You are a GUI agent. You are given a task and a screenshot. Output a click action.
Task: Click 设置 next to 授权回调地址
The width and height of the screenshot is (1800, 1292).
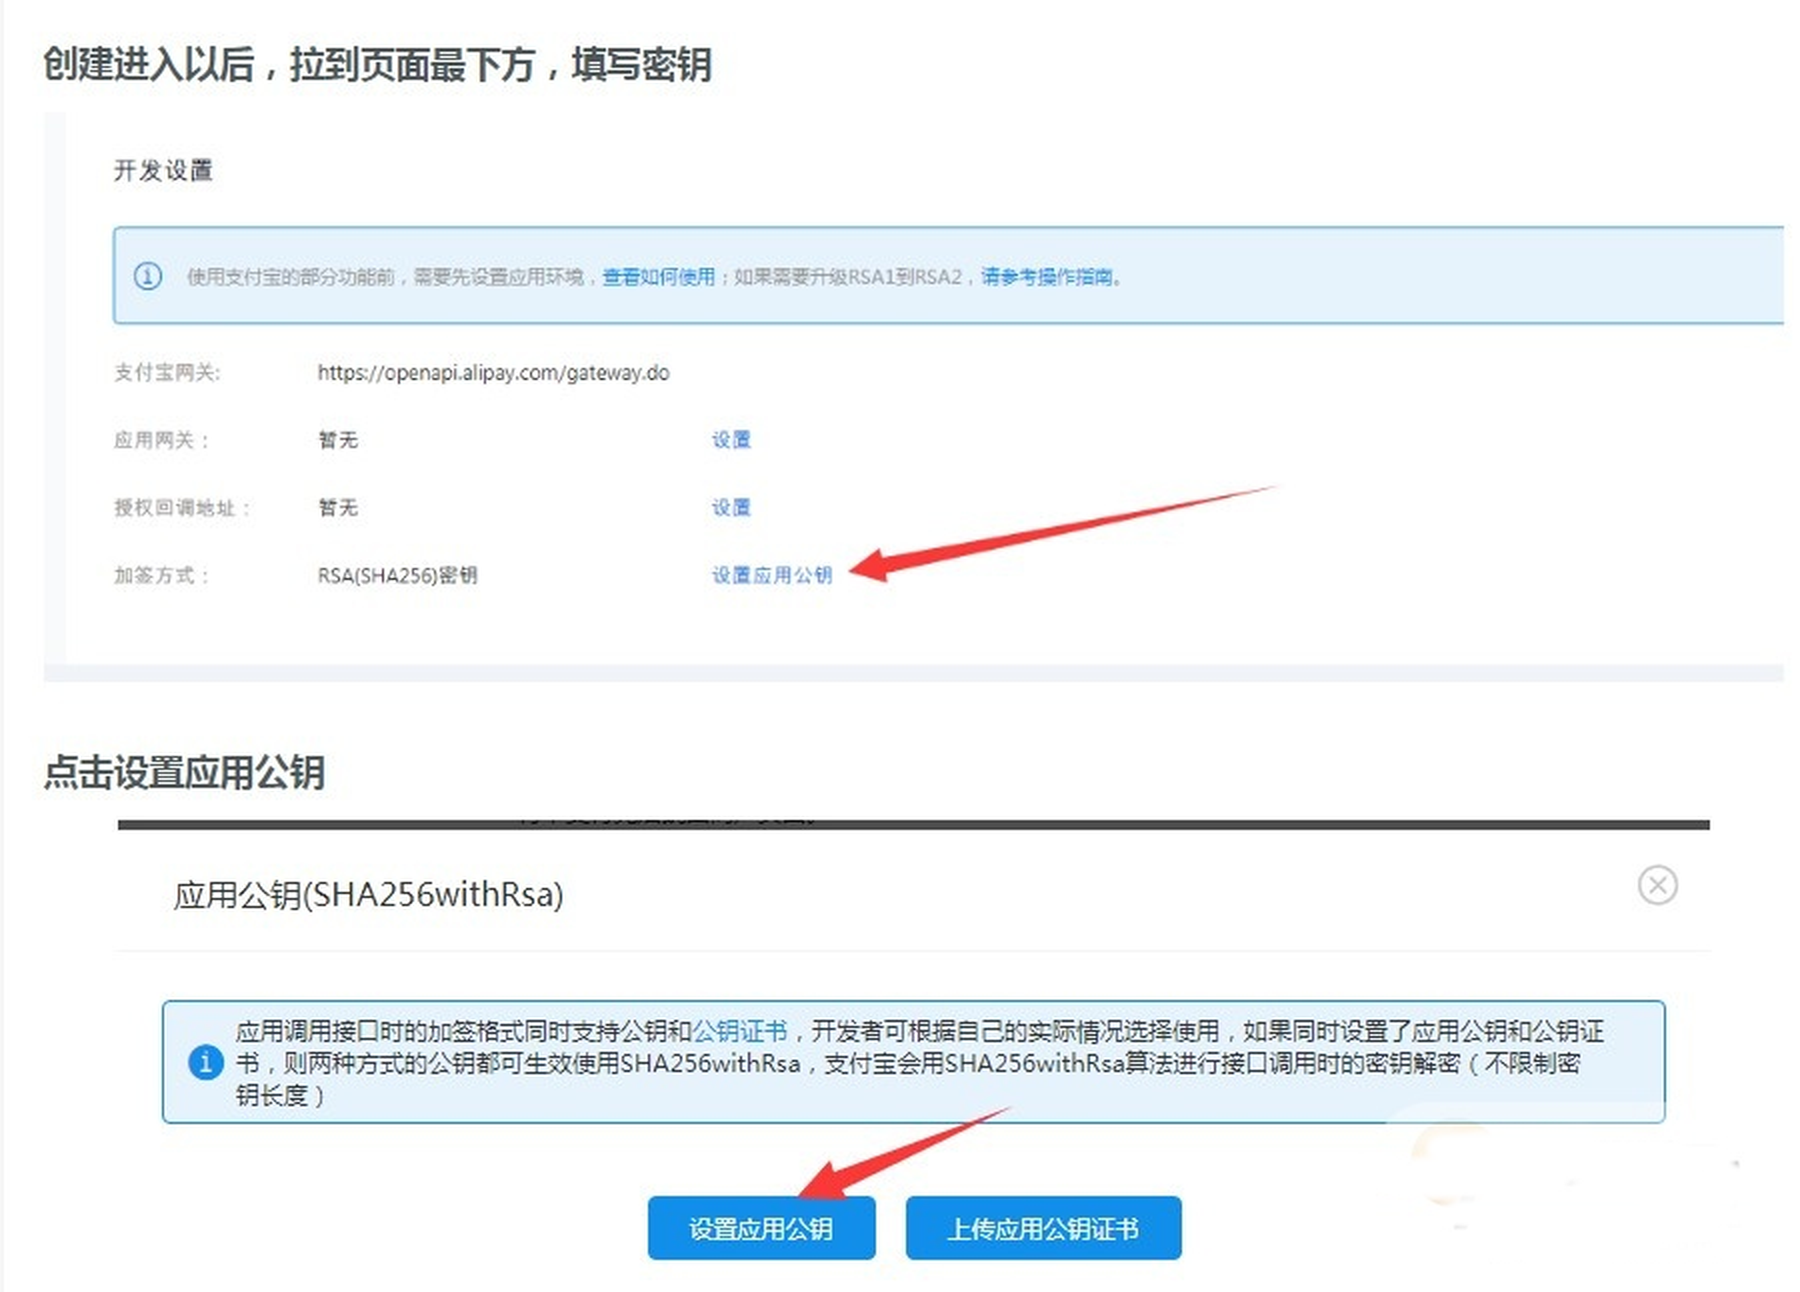point(731,508)
